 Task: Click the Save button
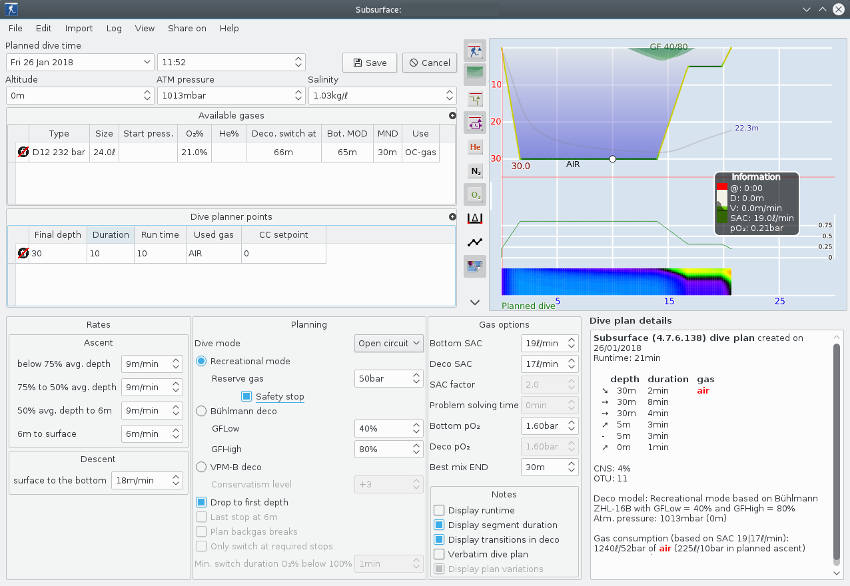pos(369,62)
